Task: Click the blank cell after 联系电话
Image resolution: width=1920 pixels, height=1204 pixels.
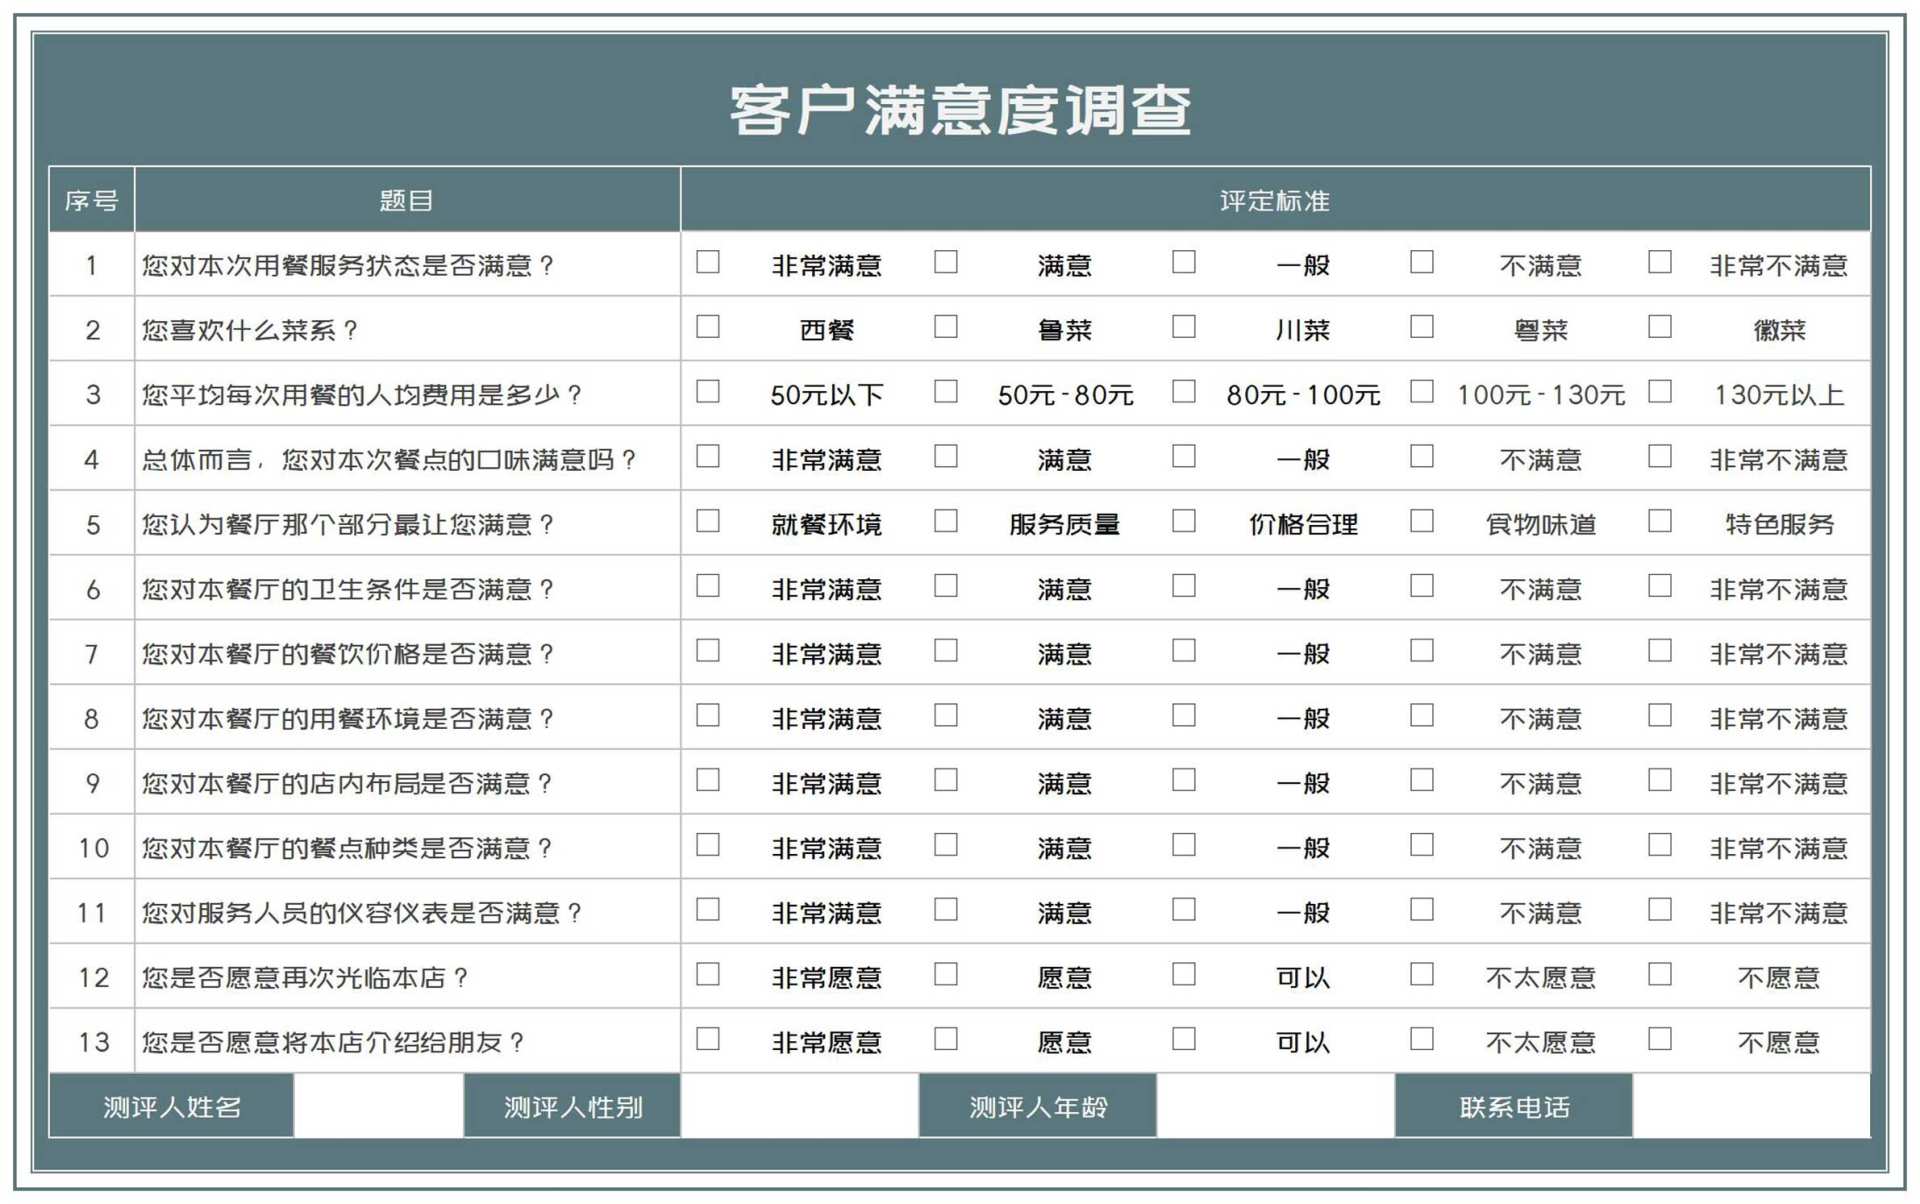Action: pos(1751,1106)
